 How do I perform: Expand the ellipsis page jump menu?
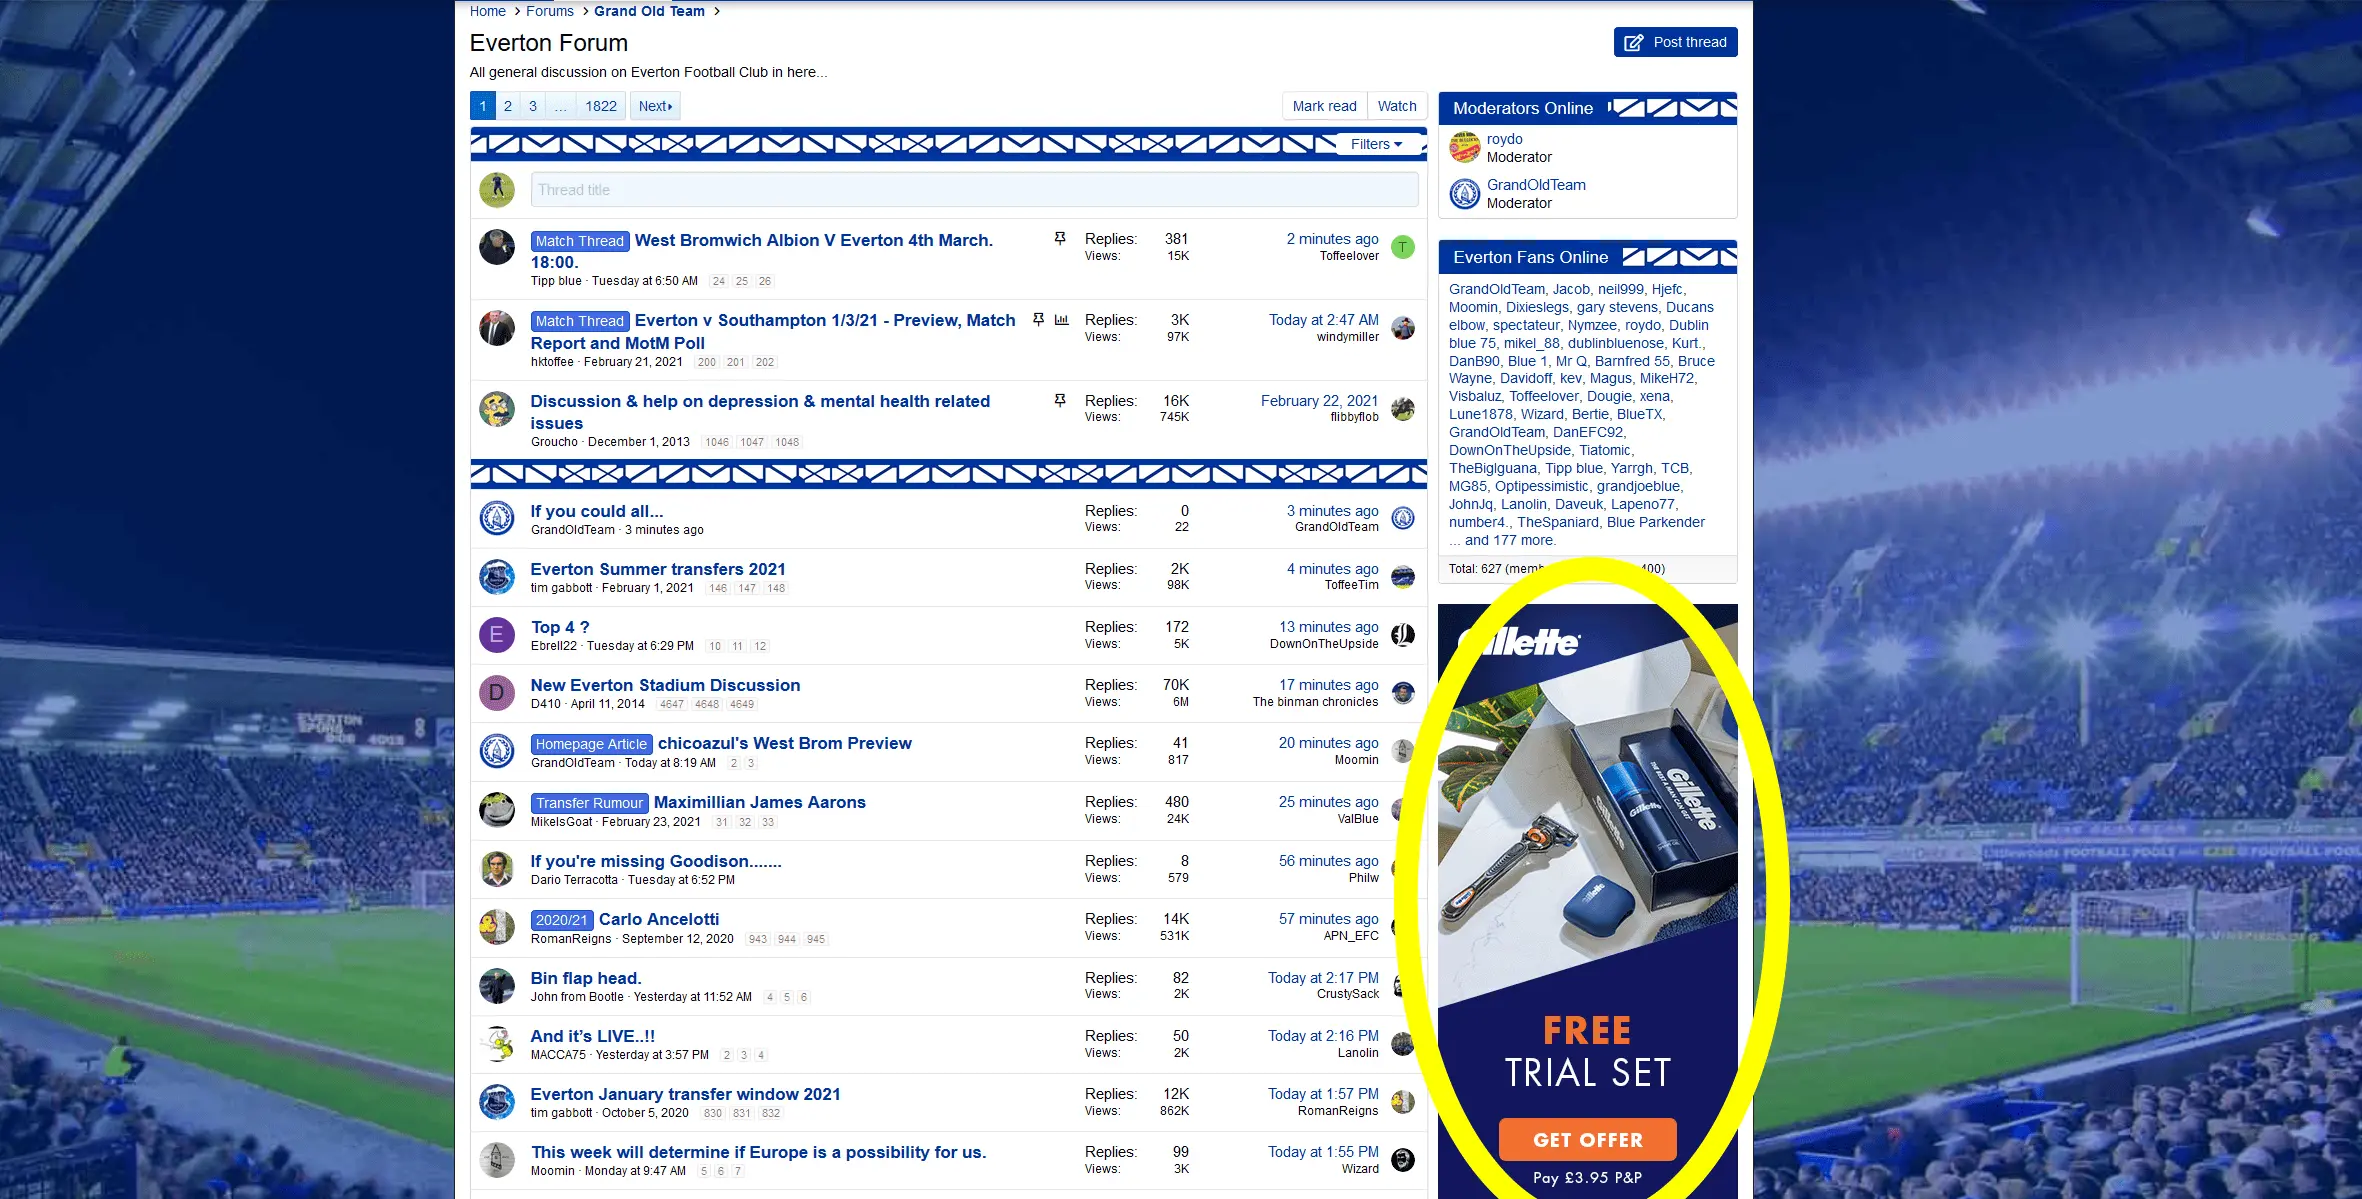[x=560, y=106]
